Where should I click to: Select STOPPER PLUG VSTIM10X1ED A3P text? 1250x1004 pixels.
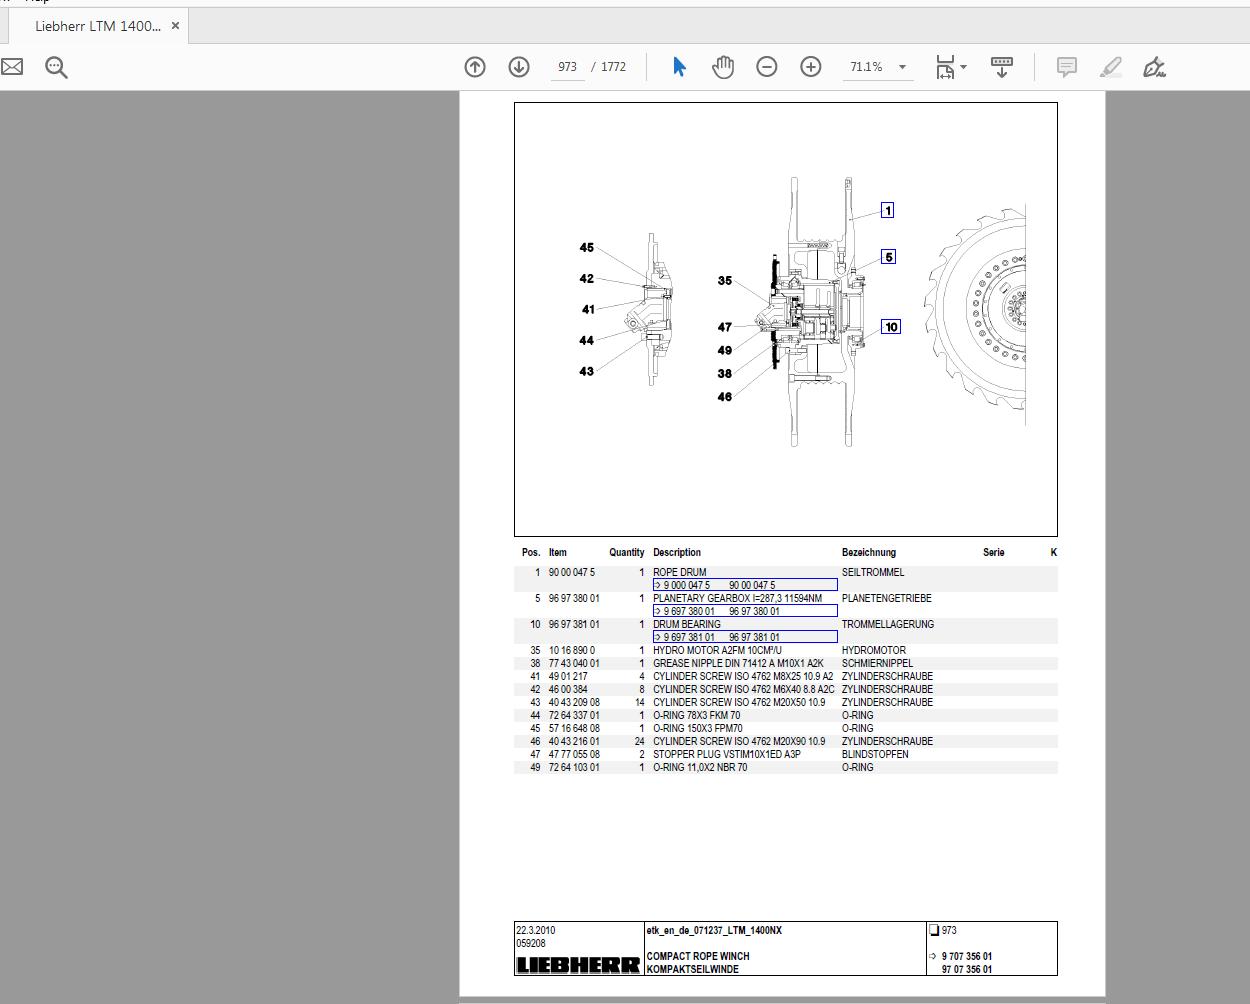pyautogui.click(x=727, y=754)
